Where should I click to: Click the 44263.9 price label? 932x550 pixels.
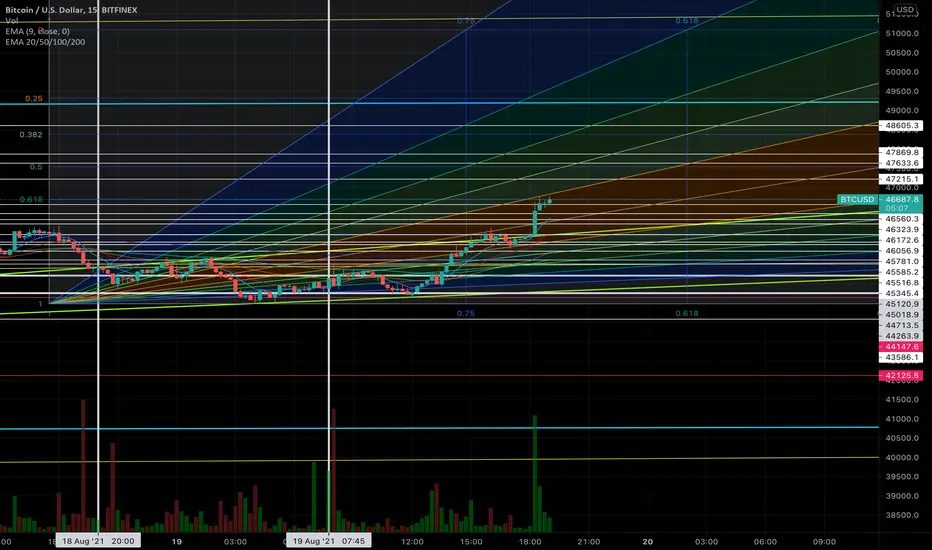[x=901, y=336]
